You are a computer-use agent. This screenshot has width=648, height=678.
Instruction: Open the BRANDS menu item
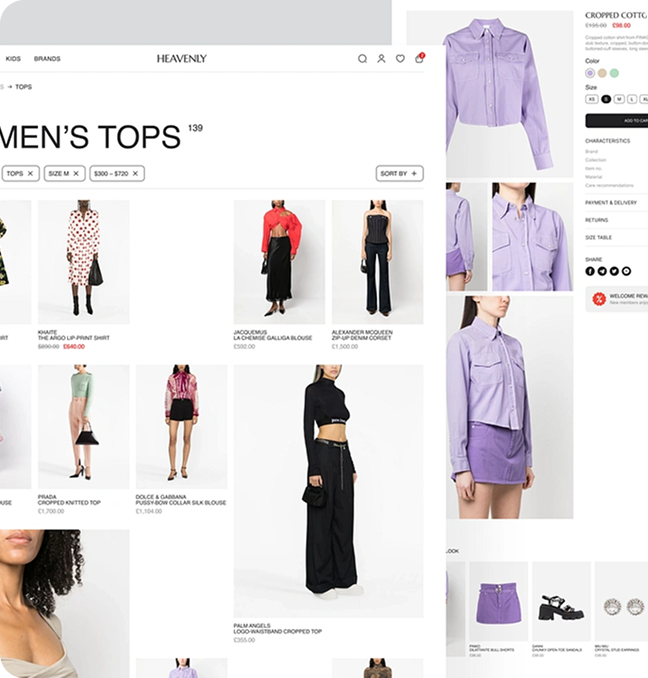point(47,59)
